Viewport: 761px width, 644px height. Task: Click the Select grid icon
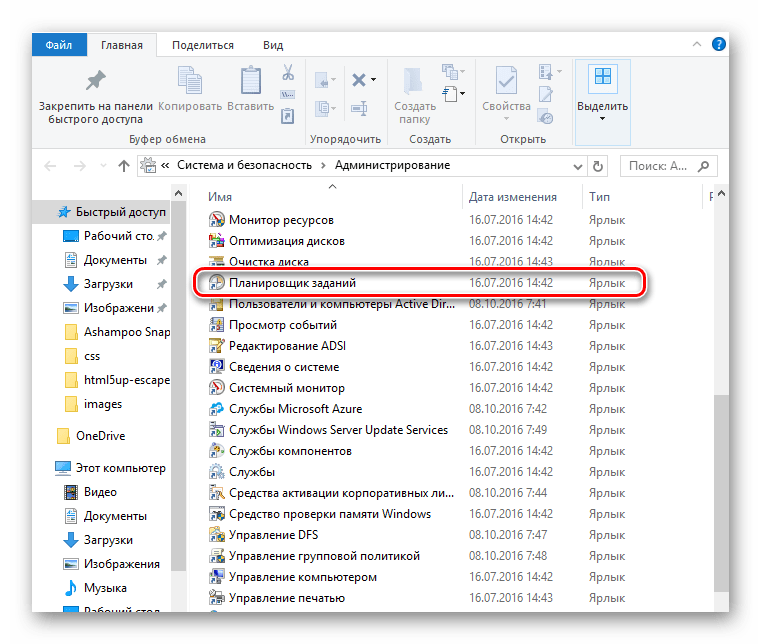(603, 78)
